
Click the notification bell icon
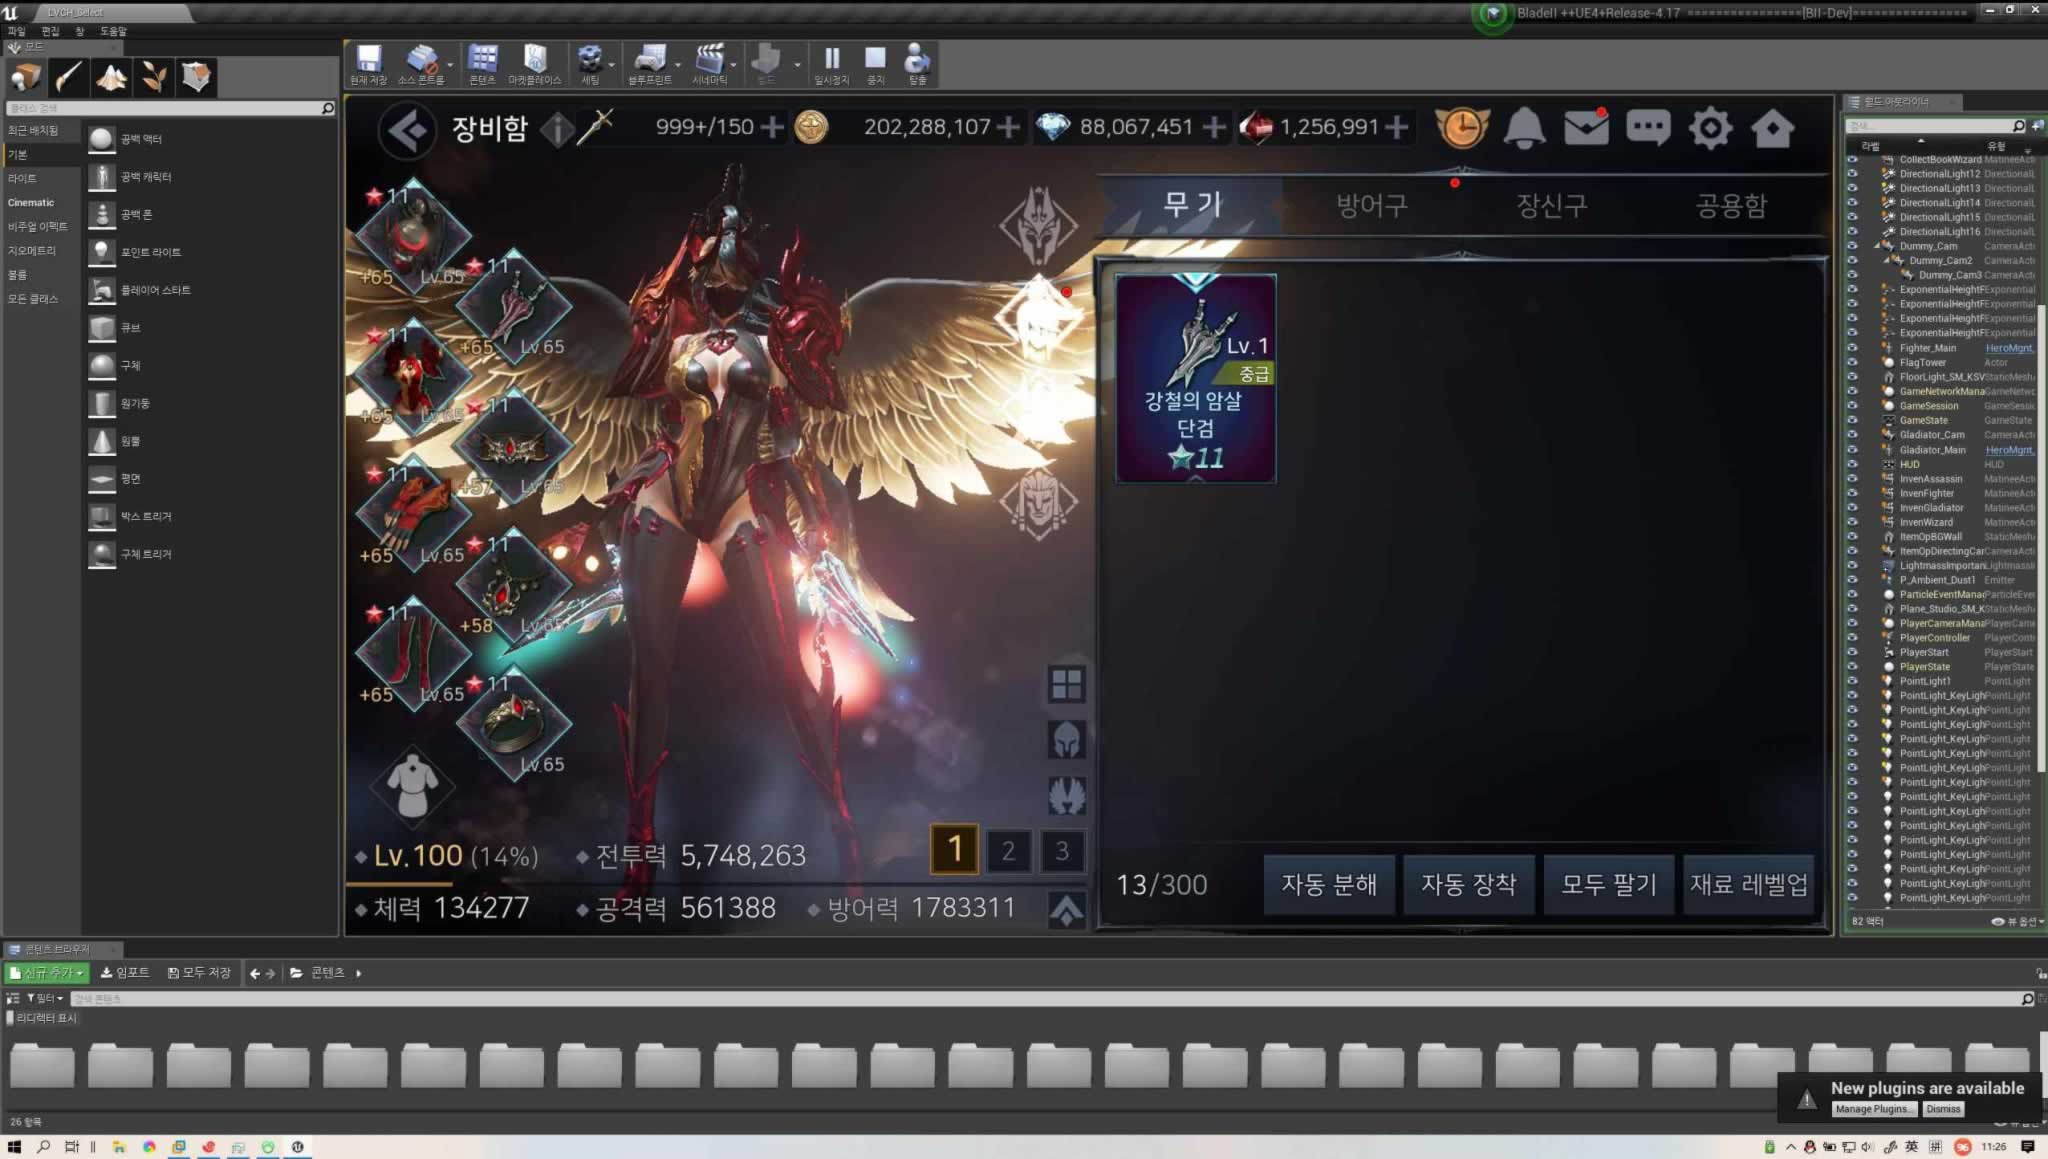point(1524,128)
